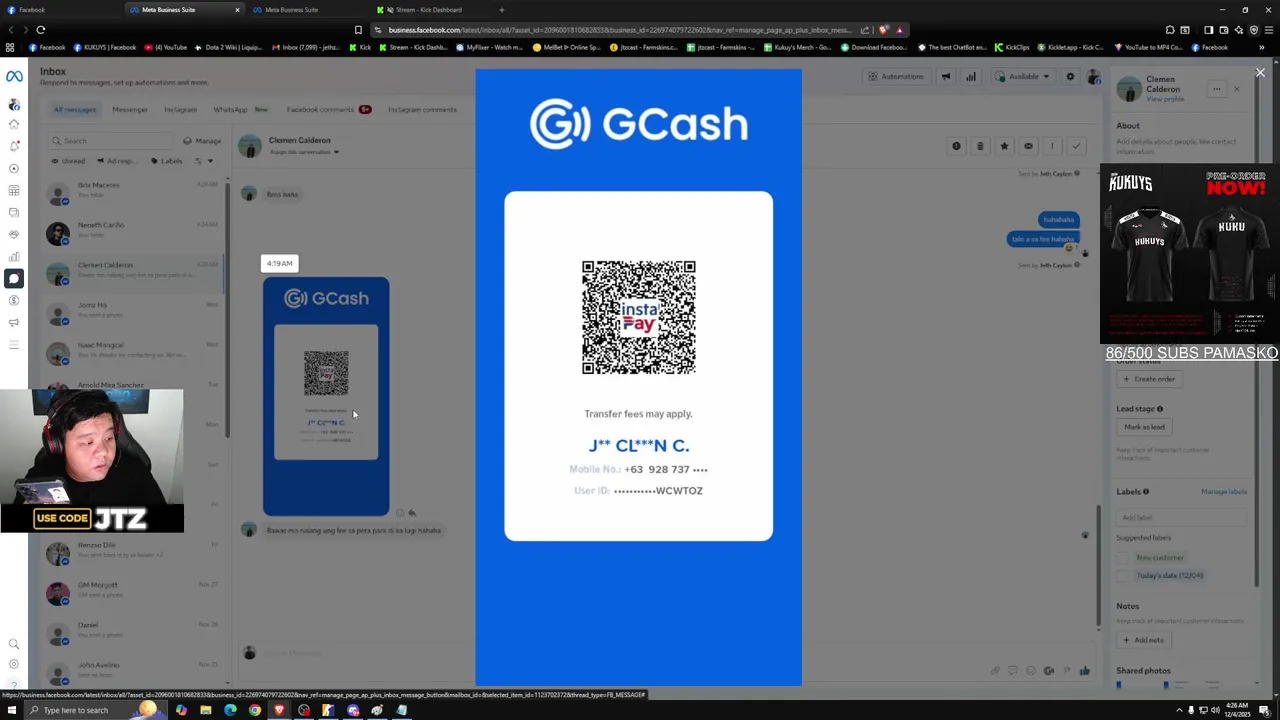Screen dimensions: 1280x720
Task: Click the priority exclamation icon above chat
Action: pos(1052,146)
